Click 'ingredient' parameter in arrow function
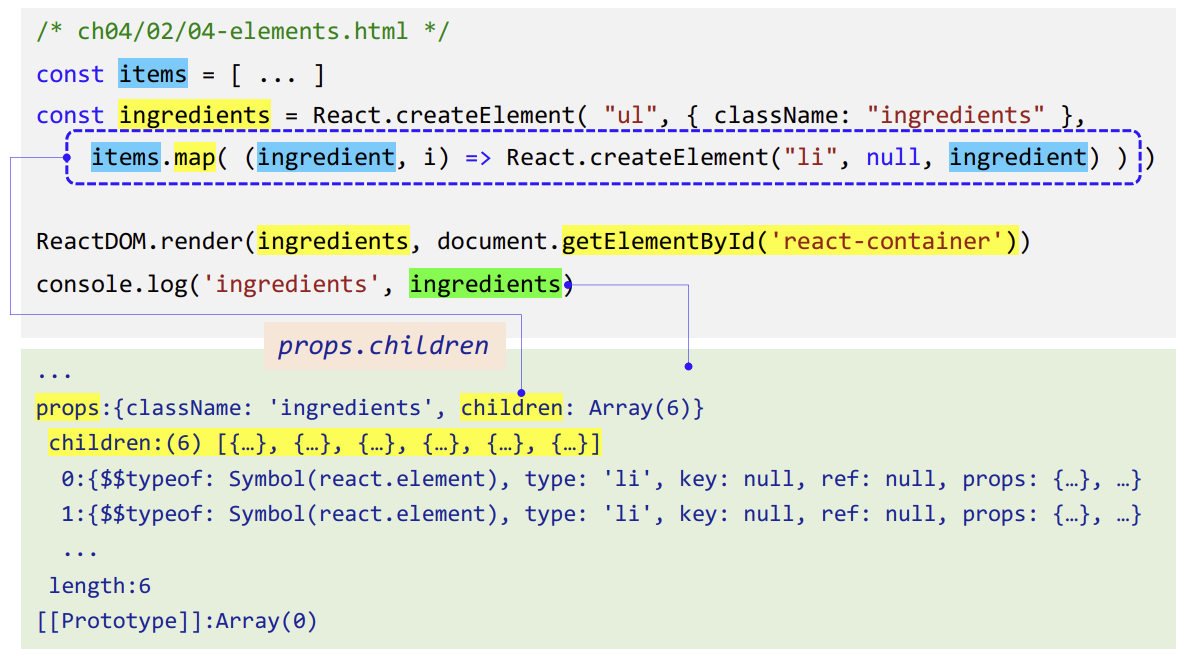 click(x=326, y=157)
